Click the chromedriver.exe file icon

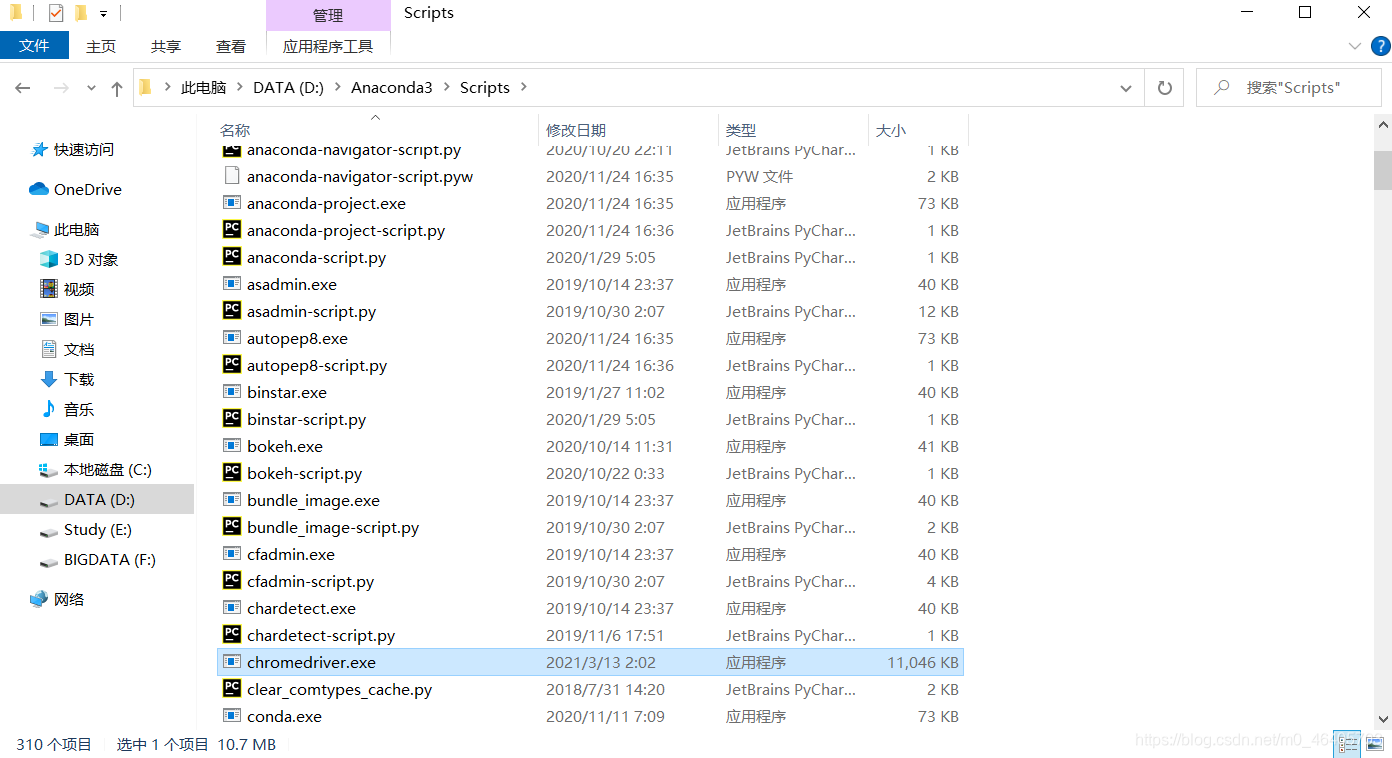[x=231, y=662]
